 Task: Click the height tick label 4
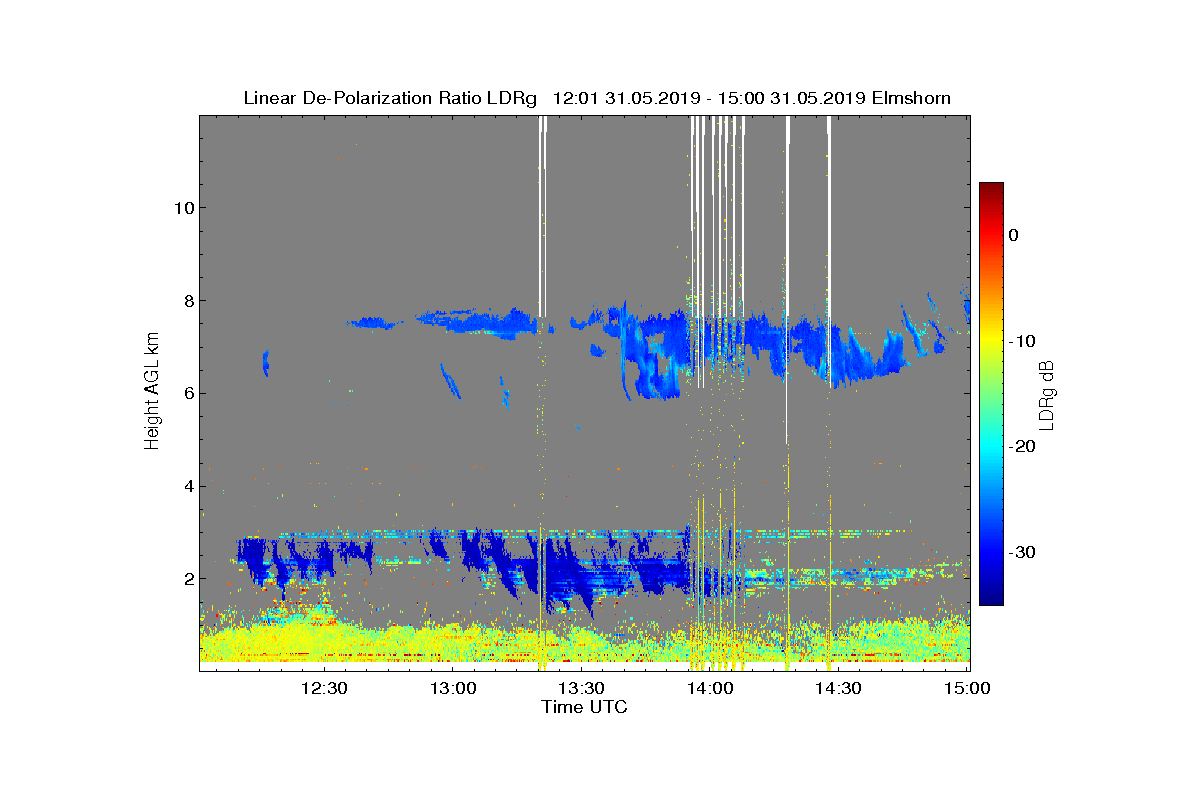187,486
